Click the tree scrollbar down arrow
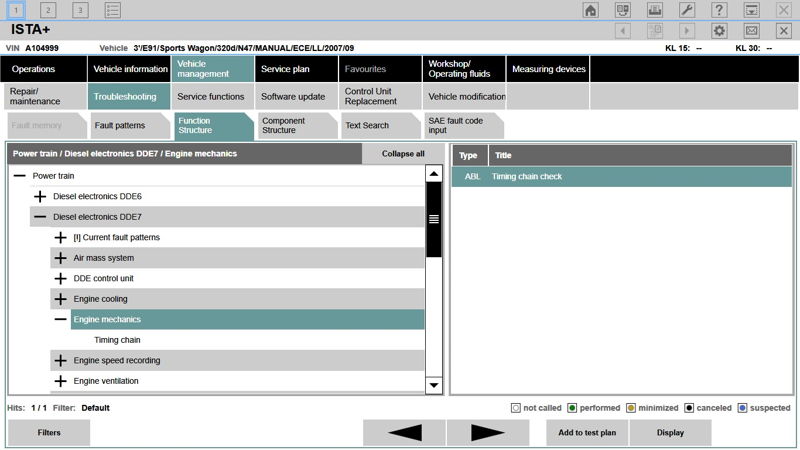Image resolution: width=800 pixels, height=450 pixels. tap(434, 385)
